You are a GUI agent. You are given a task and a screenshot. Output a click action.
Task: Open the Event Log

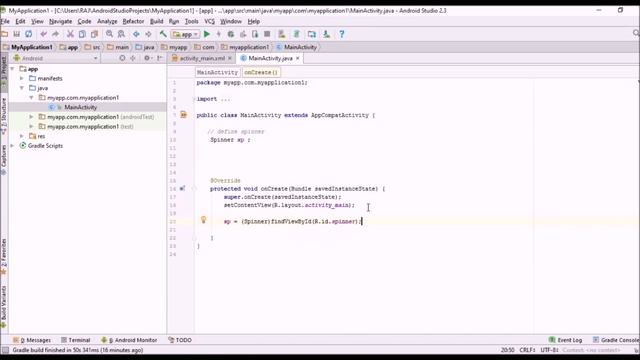click(x=565, y=340)
